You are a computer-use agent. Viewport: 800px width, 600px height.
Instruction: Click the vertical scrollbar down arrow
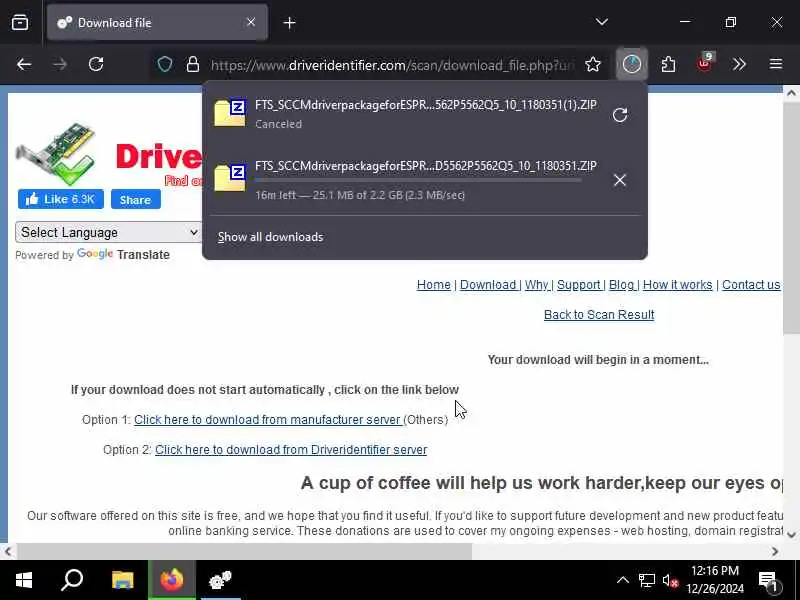[791, 535]
